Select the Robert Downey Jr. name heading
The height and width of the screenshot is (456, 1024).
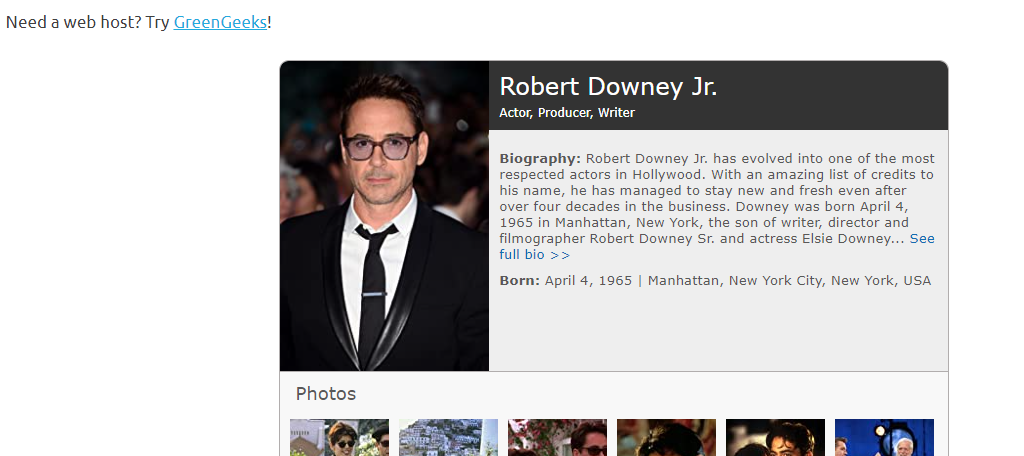point(608,86)
